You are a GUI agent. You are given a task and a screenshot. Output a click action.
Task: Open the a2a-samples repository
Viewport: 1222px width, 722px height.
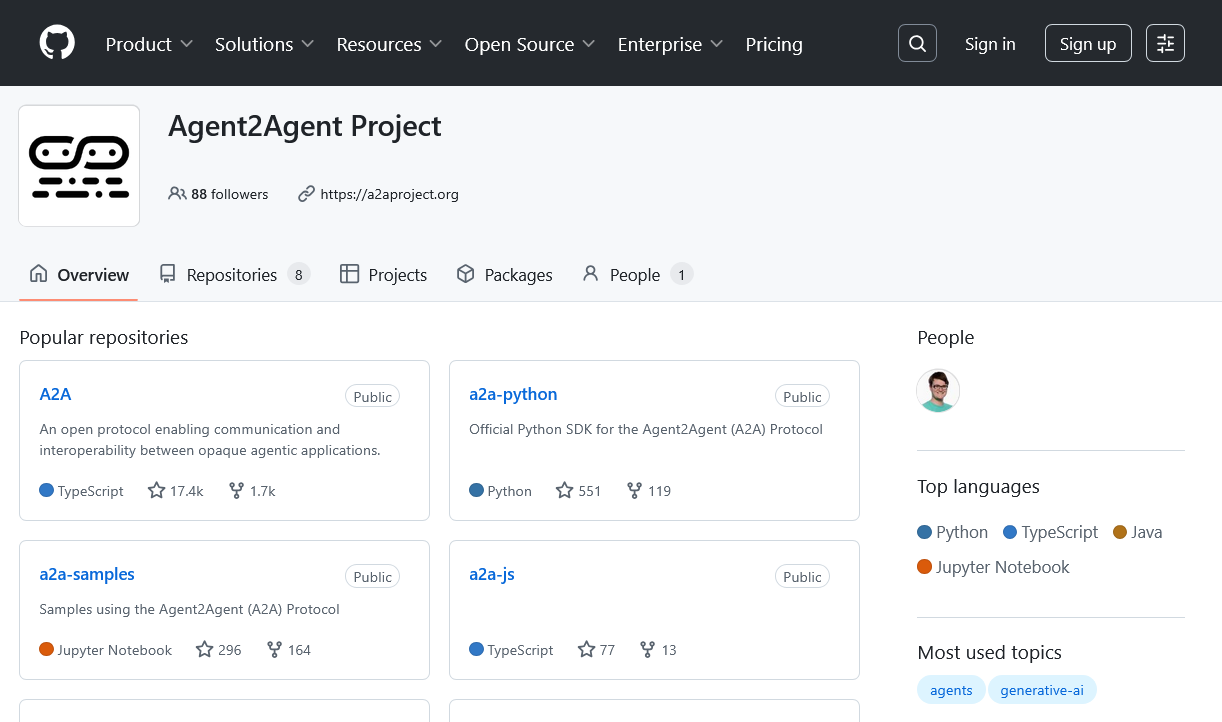point(87,574)
